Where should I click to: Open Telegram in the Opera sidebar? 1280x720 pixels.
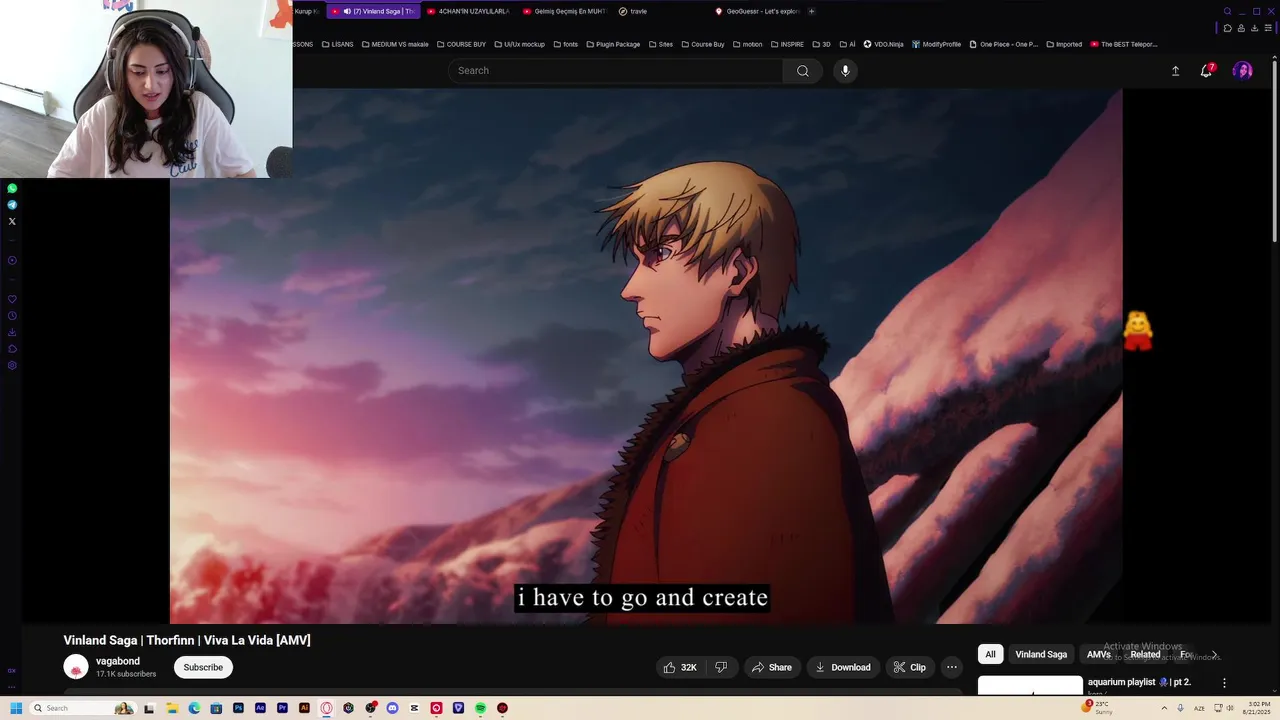coord(12,205)
